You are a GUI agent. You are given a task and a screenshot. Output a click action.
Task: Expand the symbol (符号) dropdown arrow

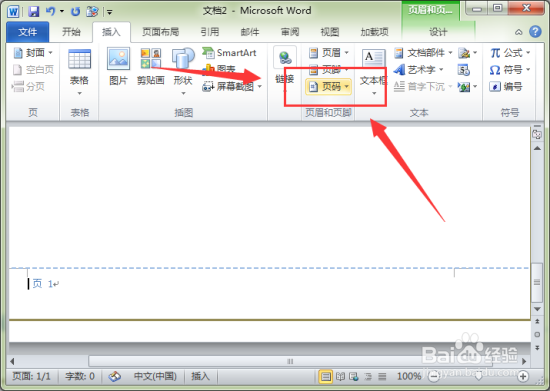pos(528,70)
